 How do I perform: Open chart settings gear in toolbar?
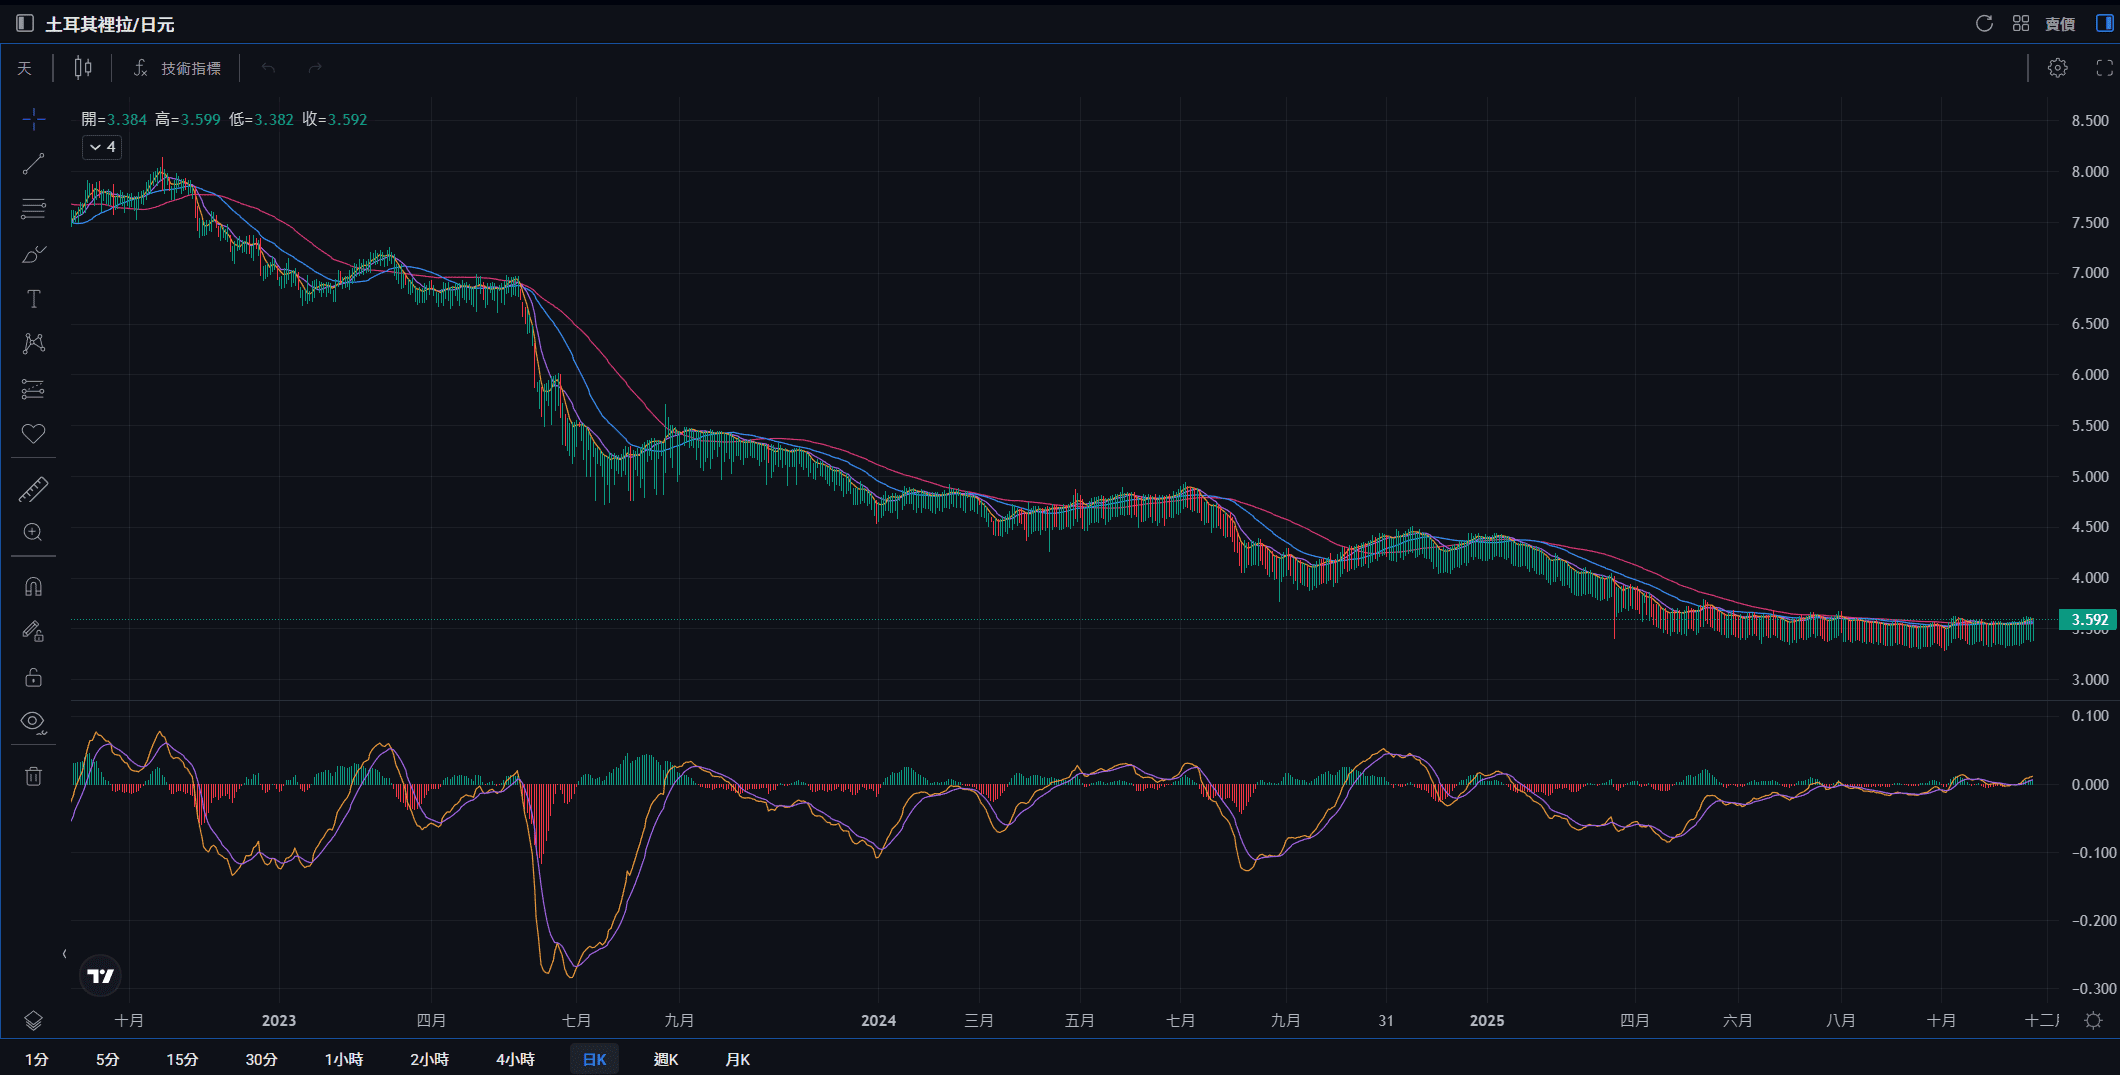pos(2057,68)
